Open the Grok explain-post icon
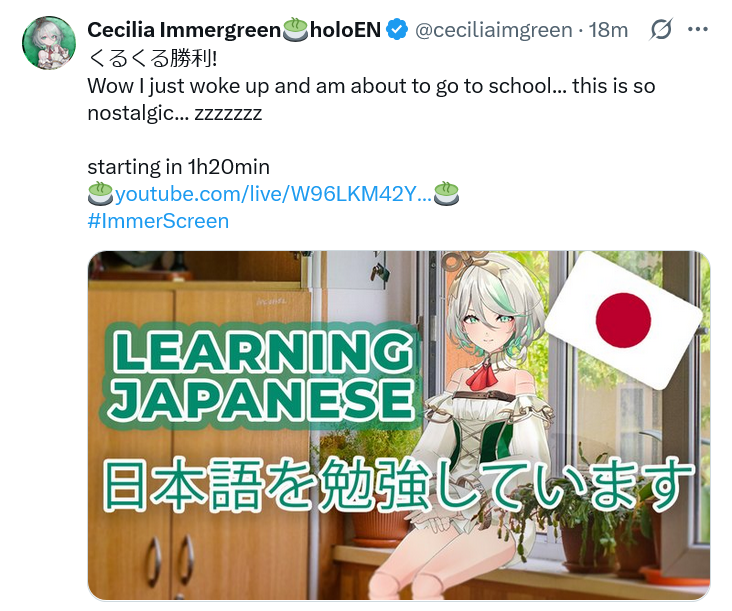Screen dimensions: 732x611 point(661,29)
